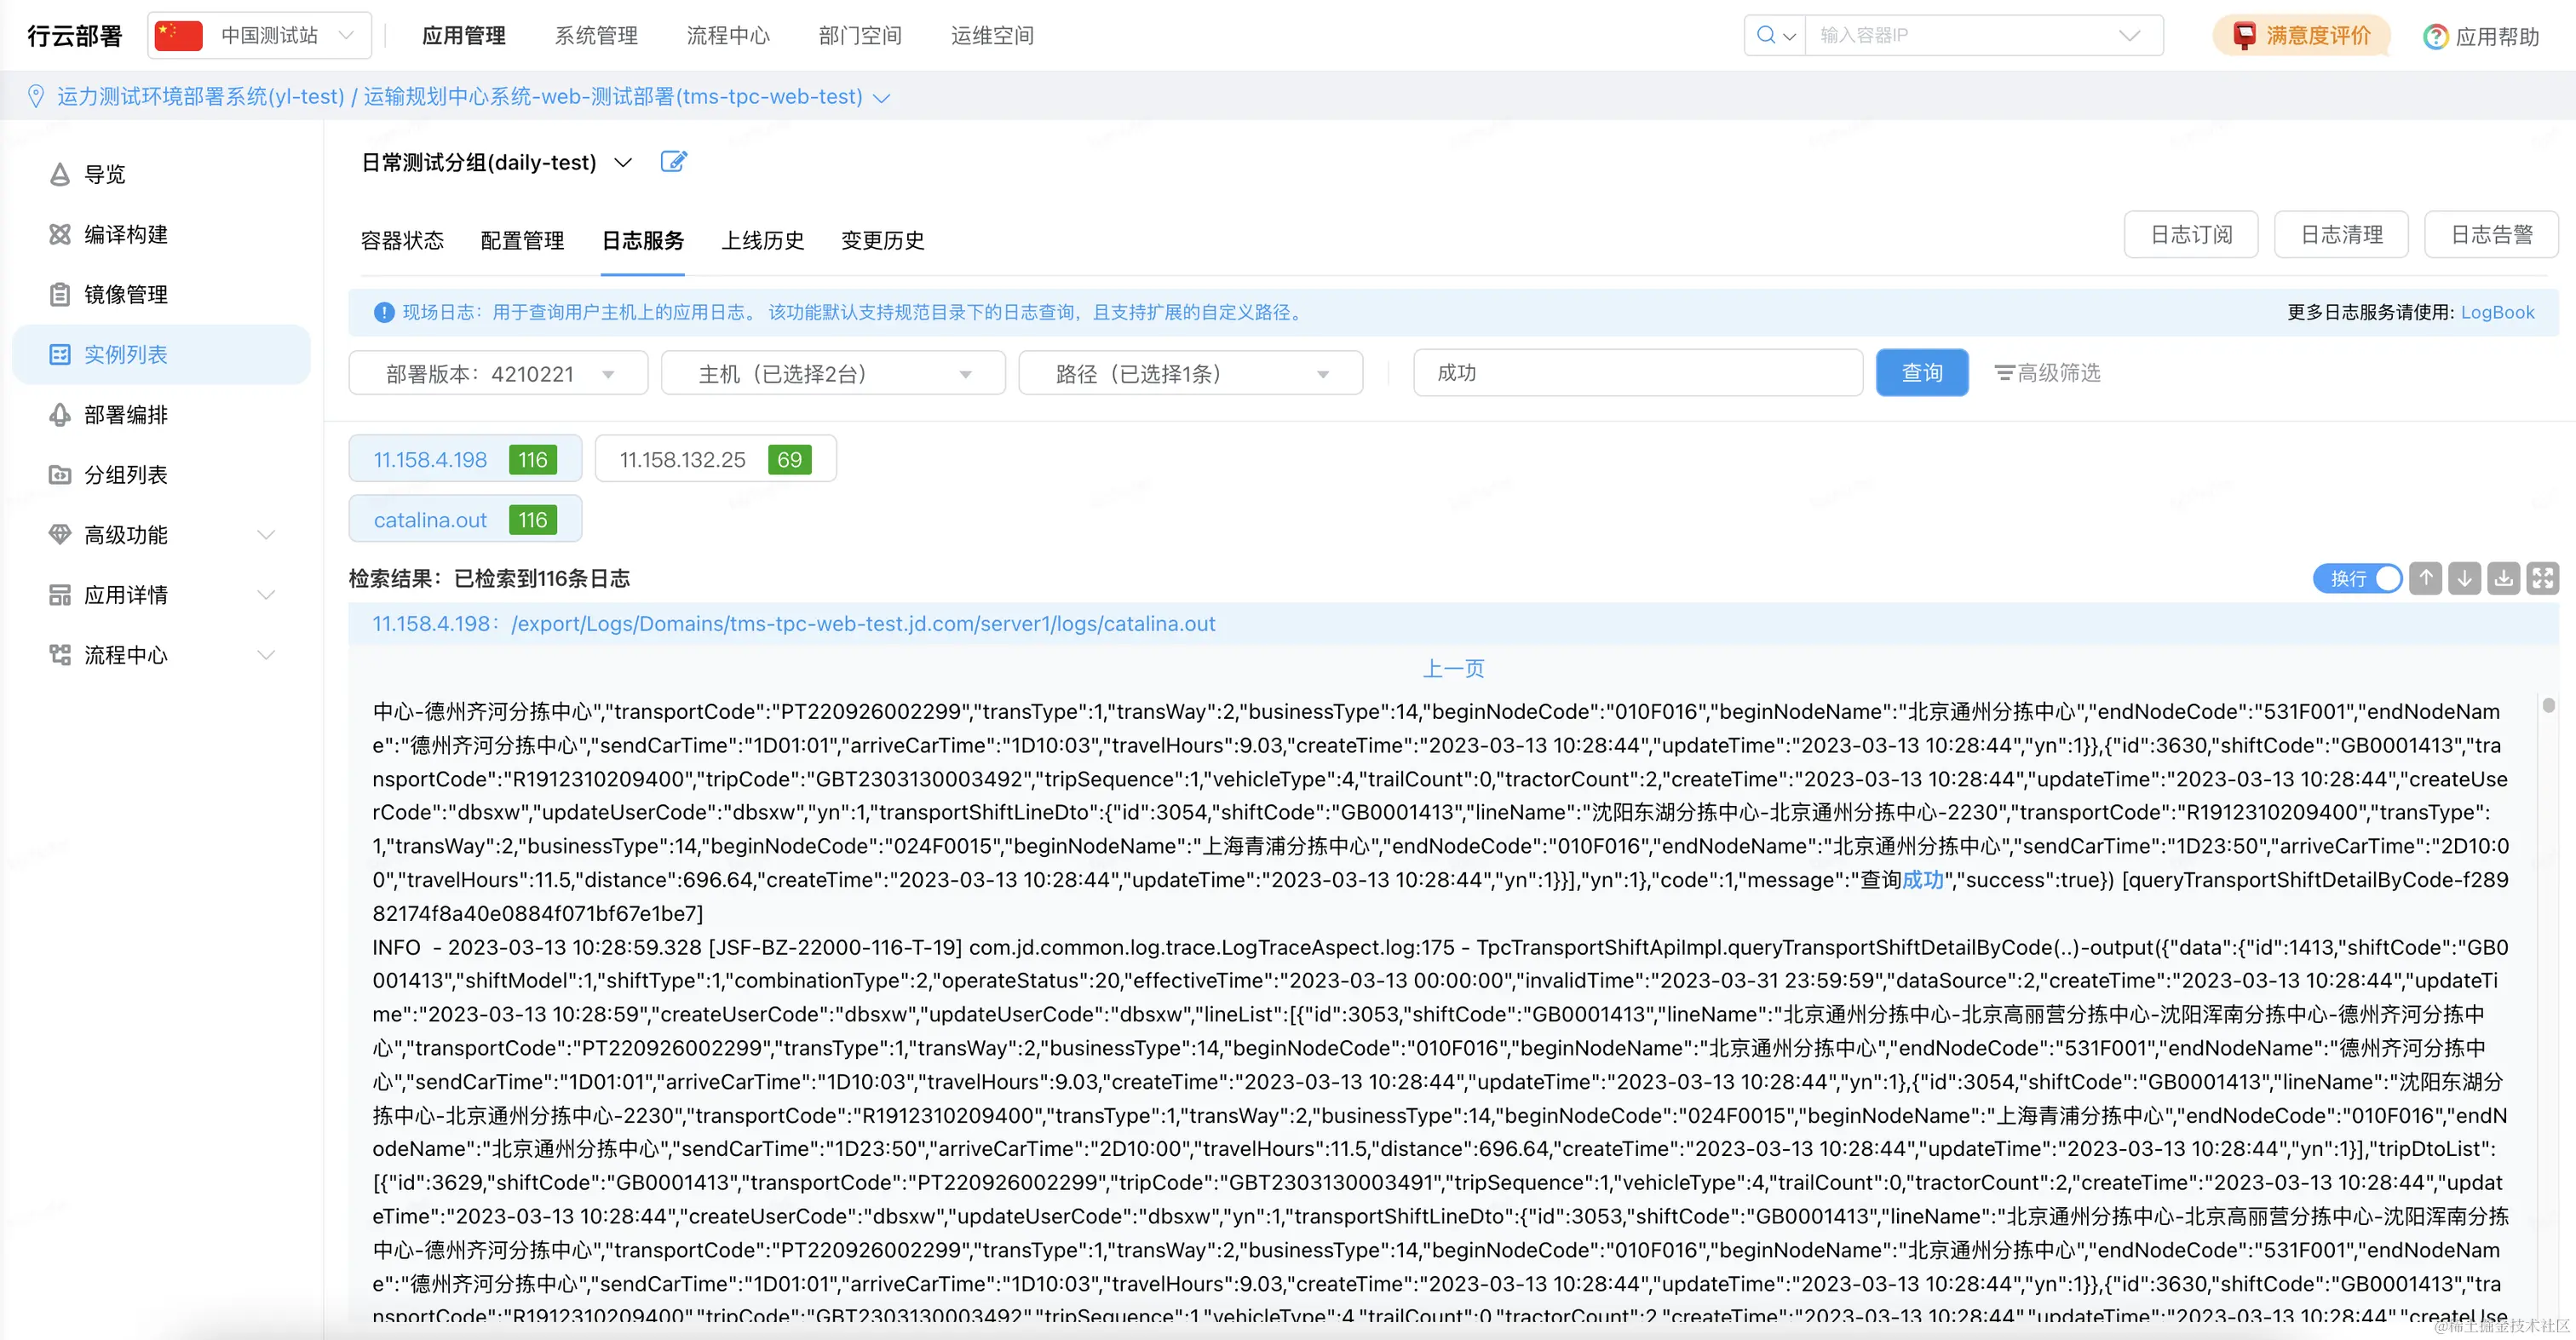Click the search icon in the top bar

tap(1766, 35)
